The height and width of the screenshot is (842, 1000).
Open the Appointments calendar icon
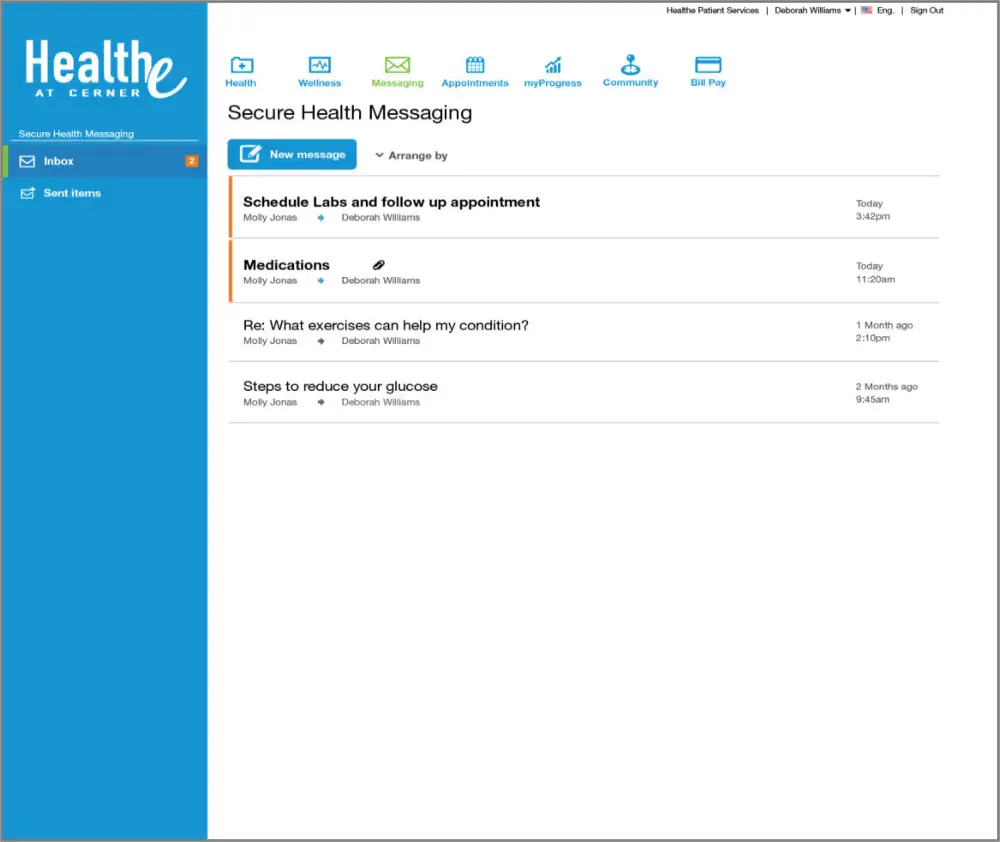[475, 66]
